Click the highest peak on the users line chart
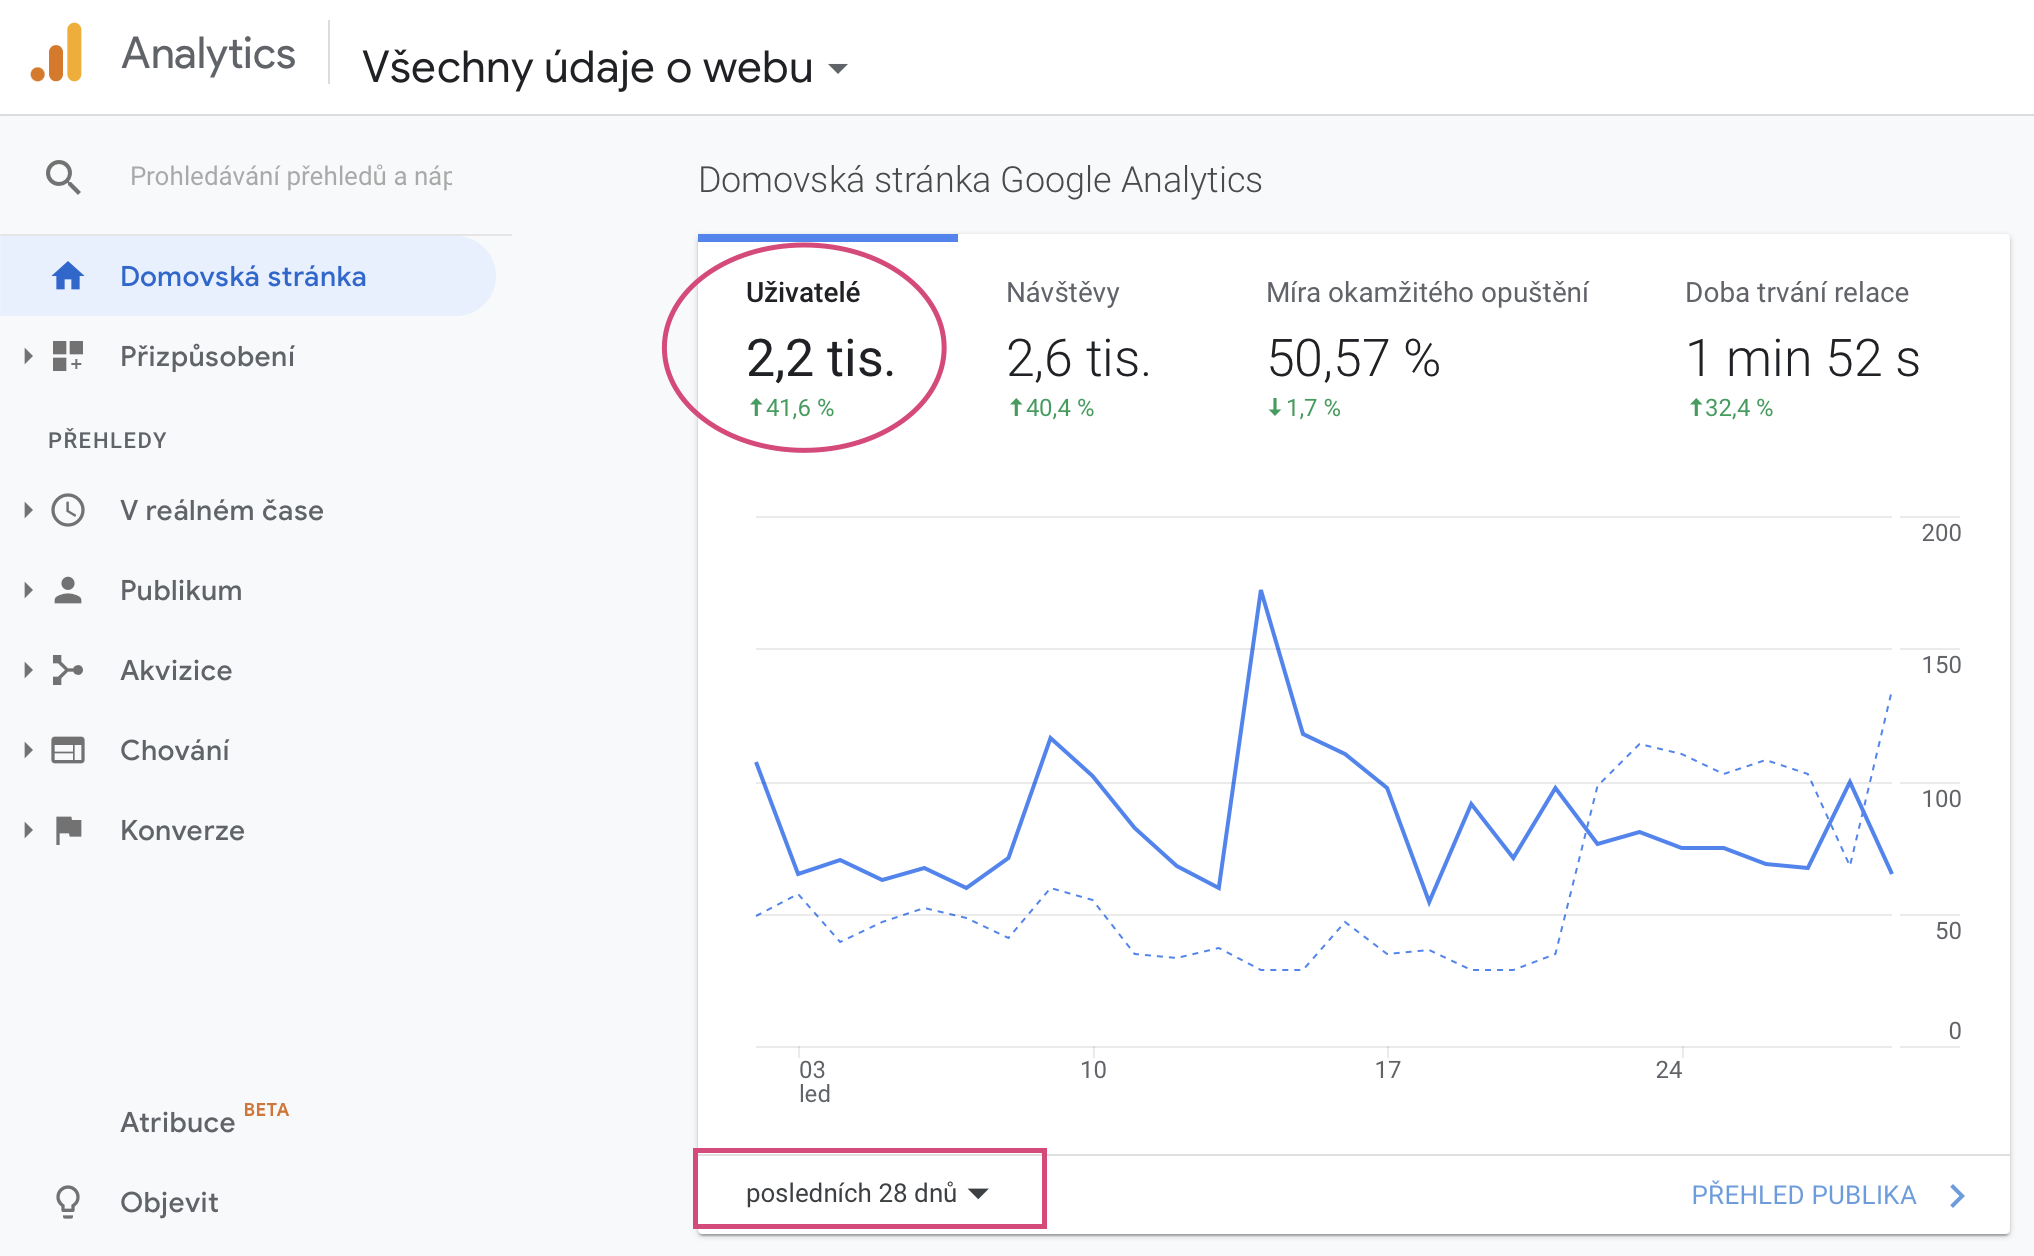2034x1256 pixels. tap(1261, 591)
